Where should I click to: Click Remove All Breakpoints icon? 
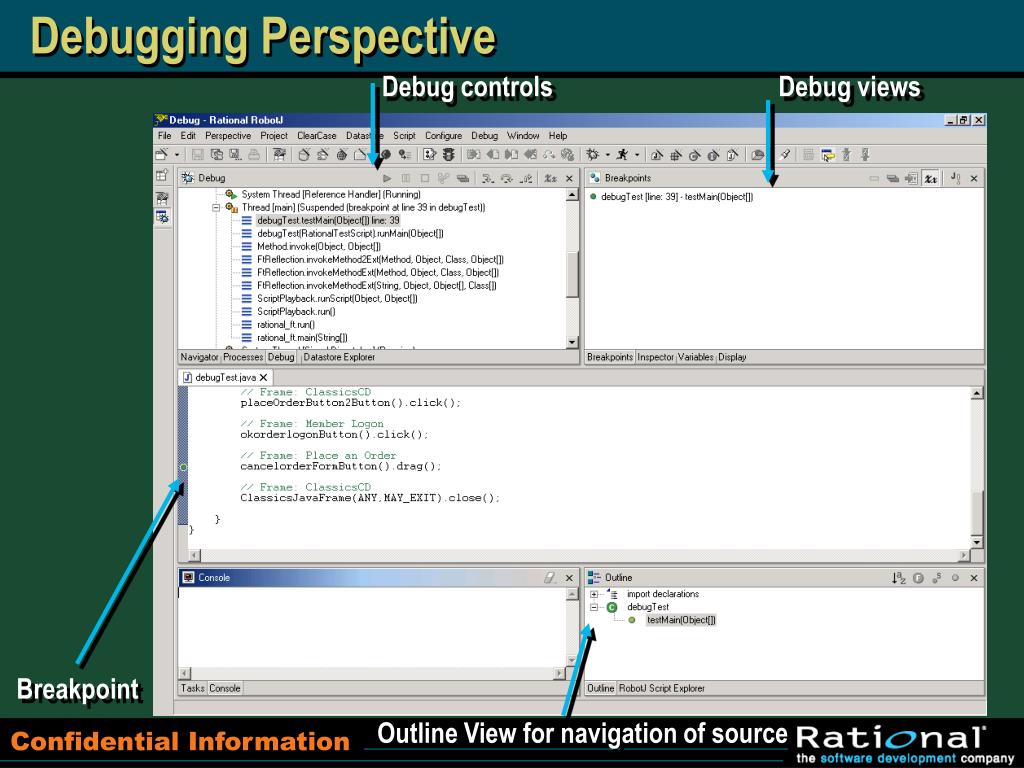[x=893, y=178]
